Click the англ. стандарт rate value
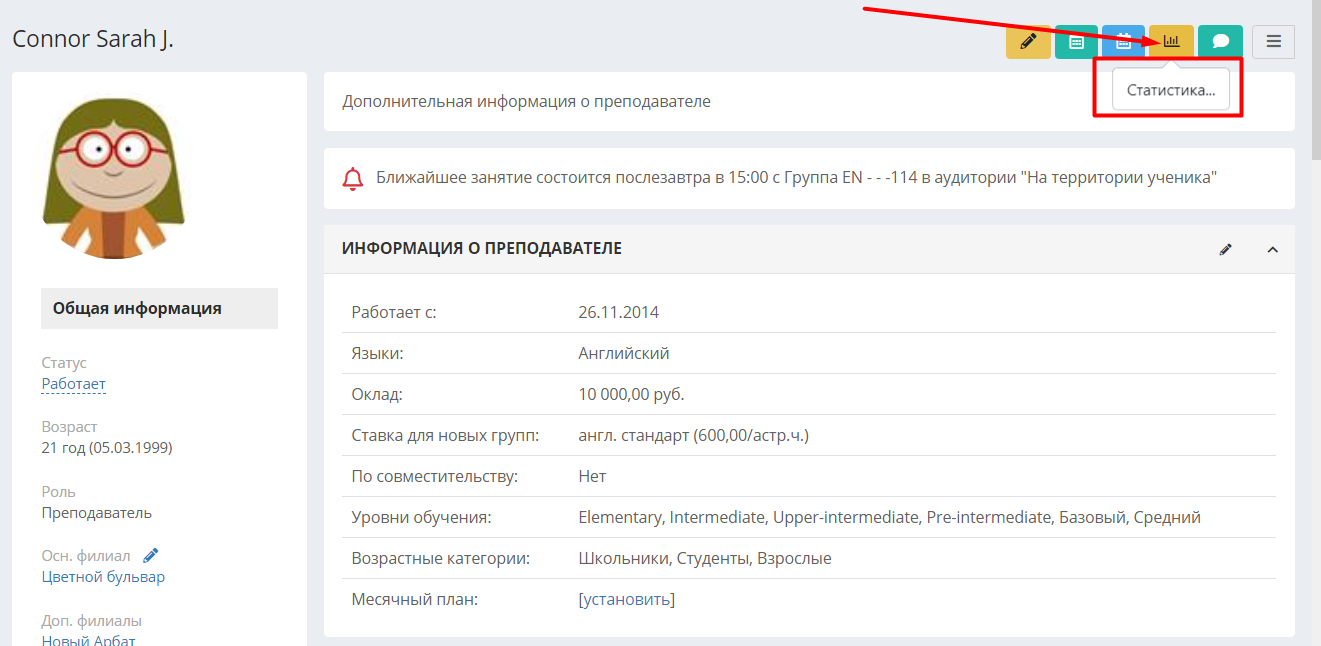The image size is (1321, 646). [x=693, y=435]
